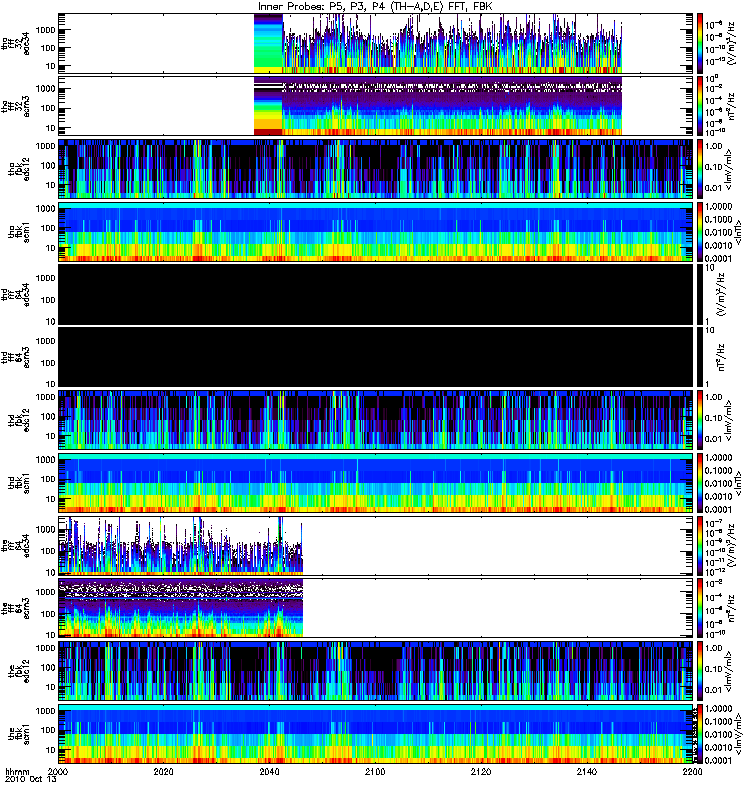The image size is (750, 800).
Task: Click the the fbk scm1 panel color bar
Action: (700, 734)
